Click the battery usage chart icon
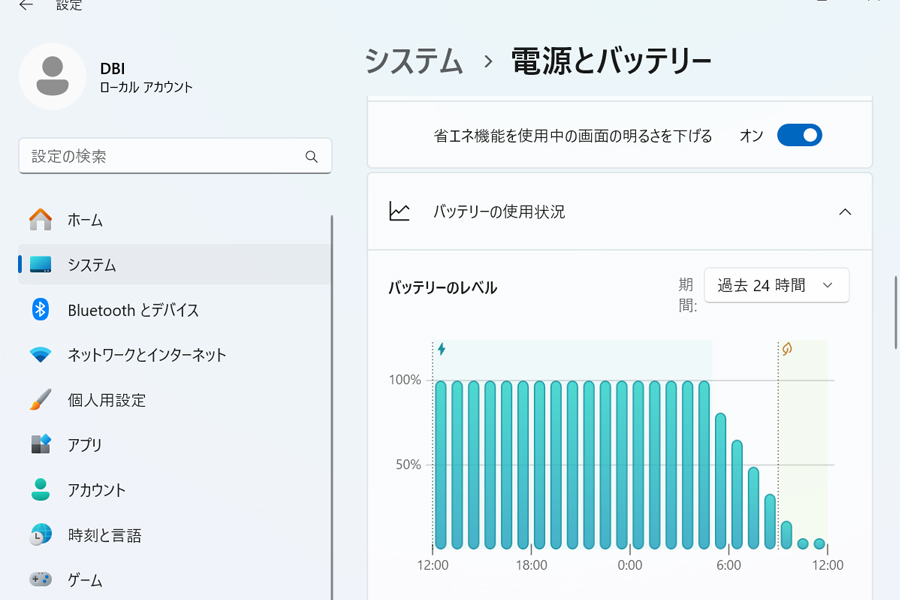Viewport: 900px width, 600px height. [399, 211]
